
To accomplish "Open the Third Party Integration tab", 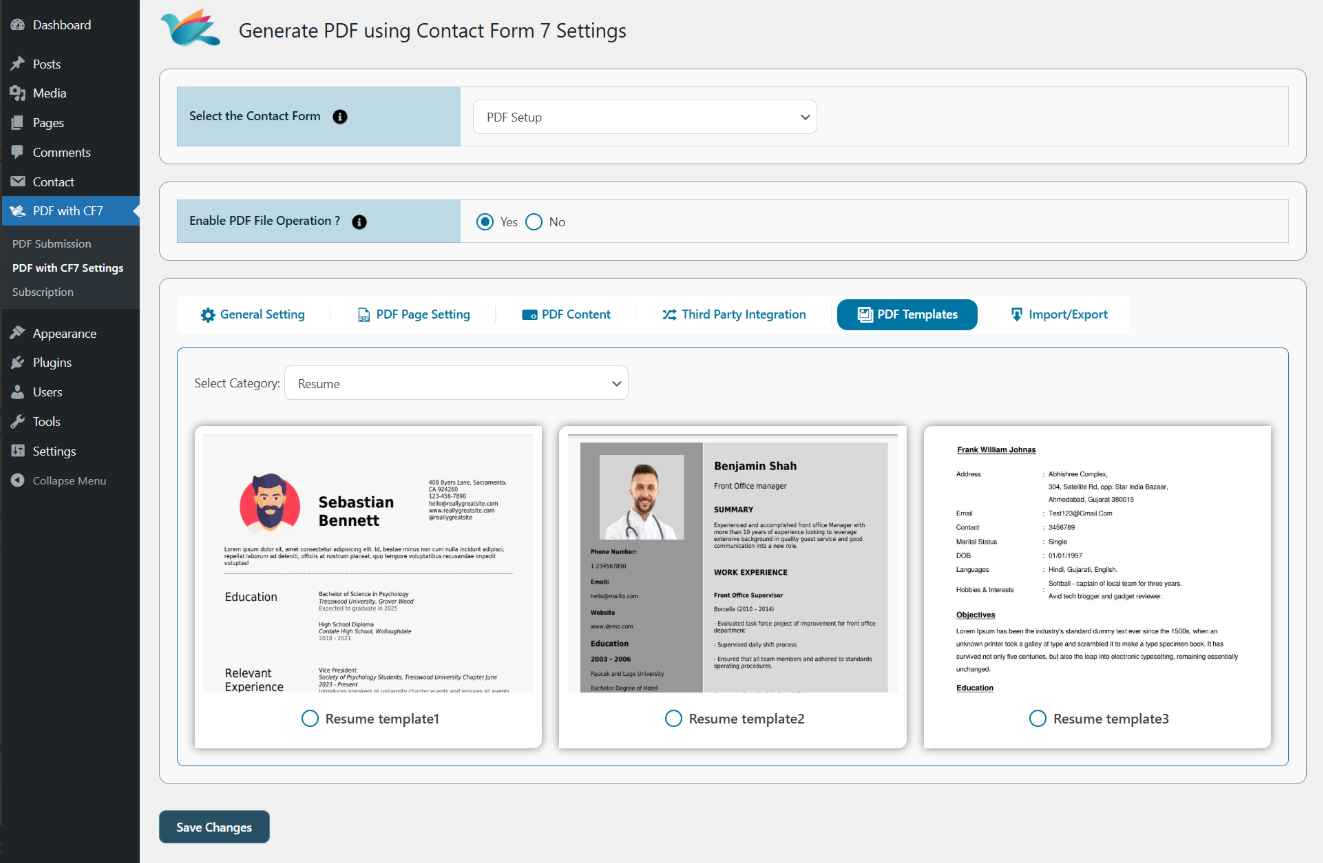I will click(734, 314).
